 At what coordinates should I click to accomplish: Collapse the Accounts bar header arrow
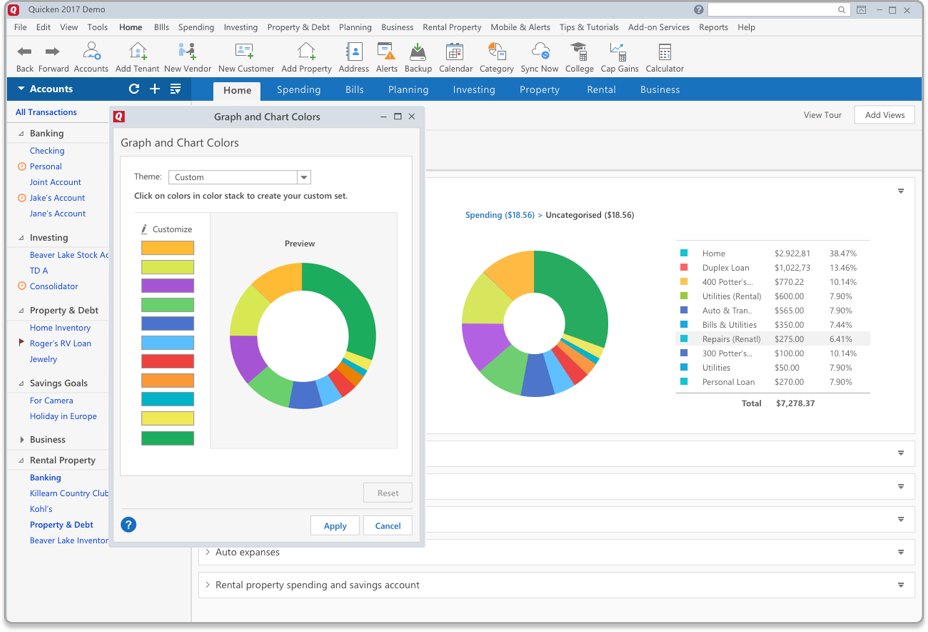pyautogui.click(x=21, y=89)
